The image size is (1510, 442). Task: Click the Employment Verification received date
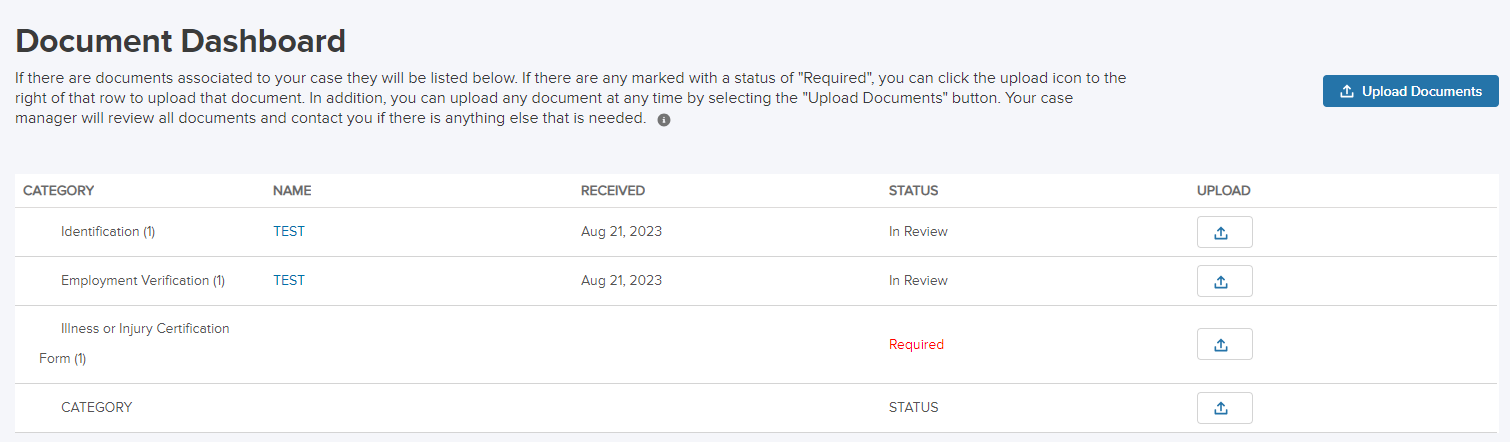click(621, 280)
